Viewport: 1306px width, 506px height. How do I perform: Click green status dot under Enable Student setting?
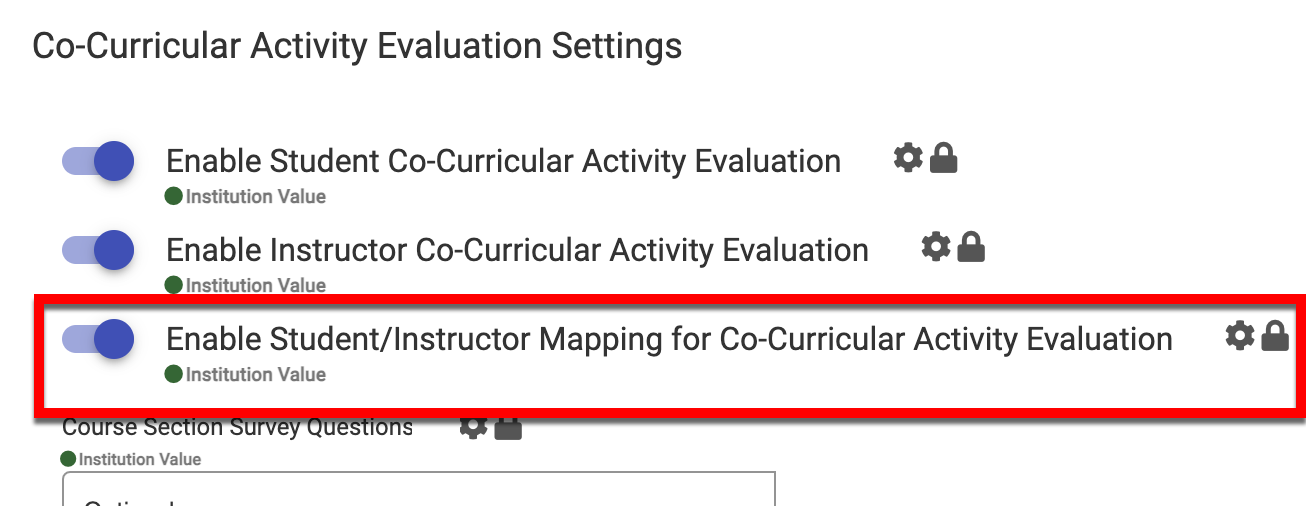point(174,197)
